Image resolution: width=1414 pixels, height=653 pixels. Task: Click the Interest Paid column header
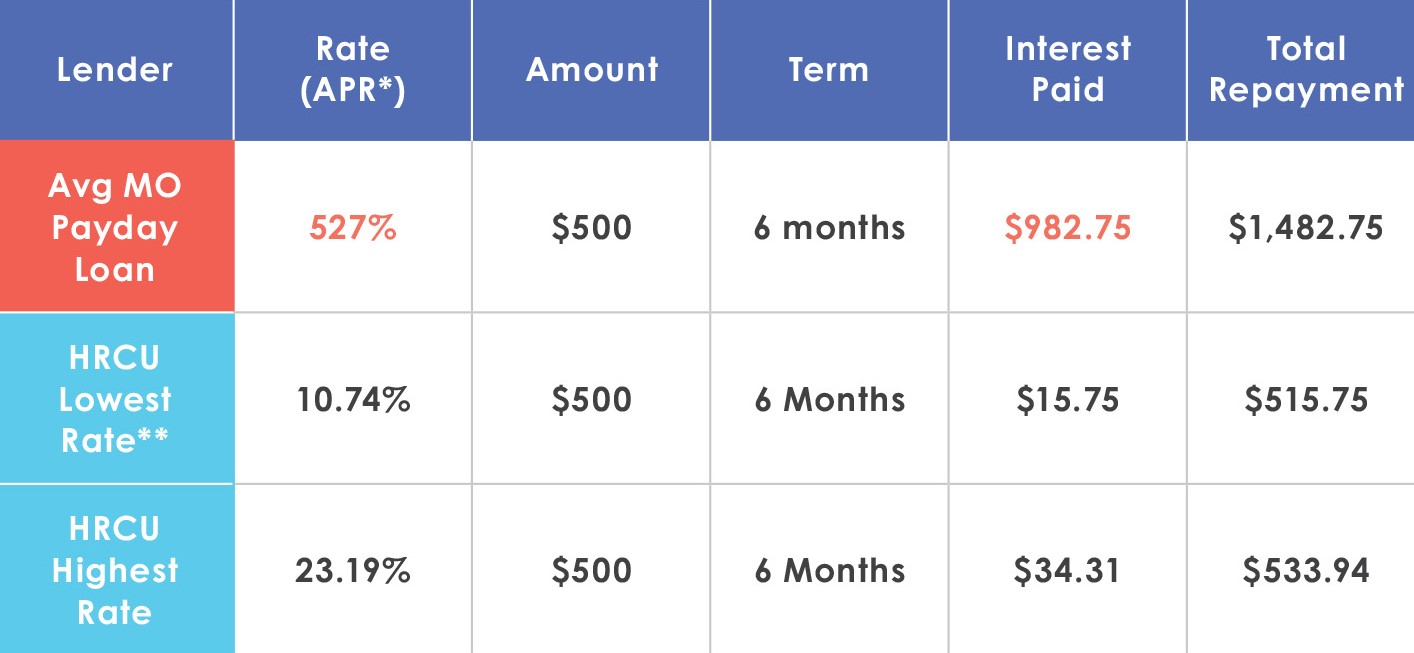tap(1068, 70)
